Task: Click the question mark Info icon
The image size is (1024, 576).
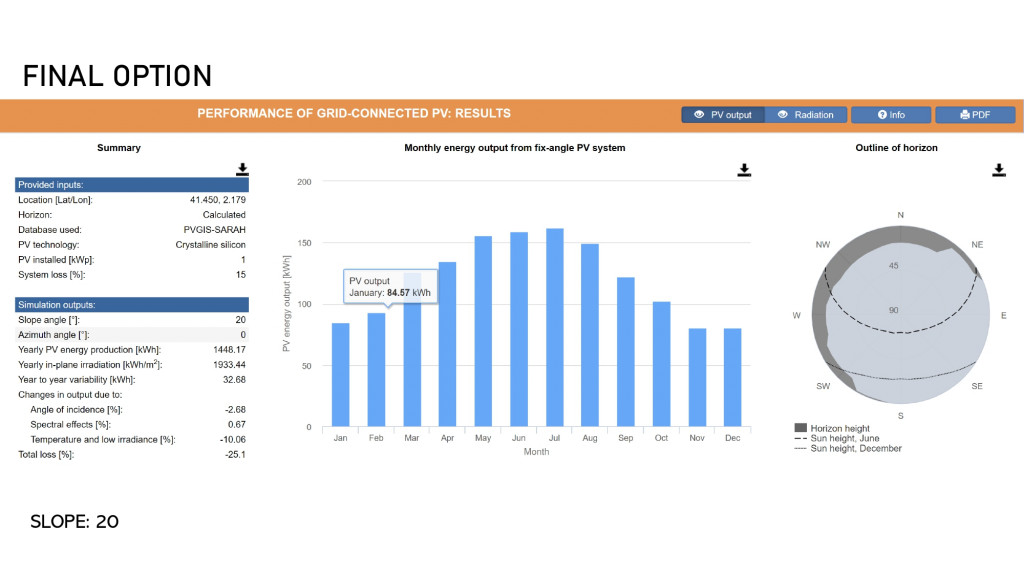Action: [x=882, y=115]
